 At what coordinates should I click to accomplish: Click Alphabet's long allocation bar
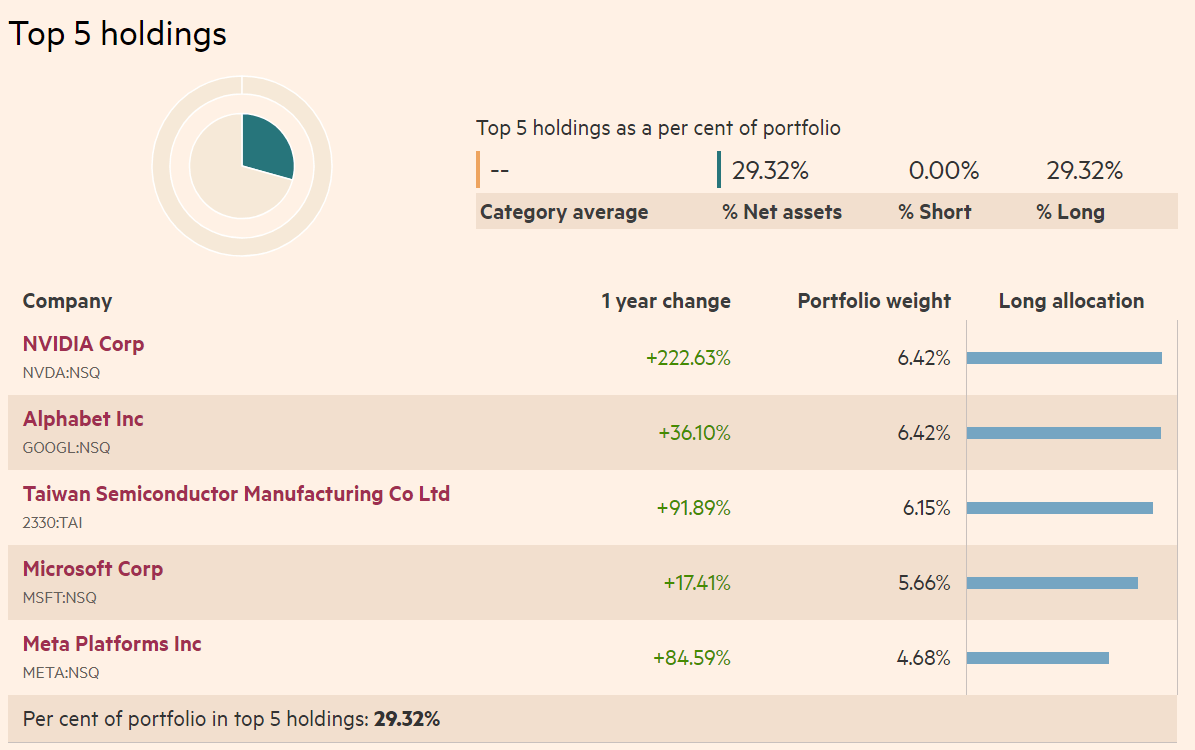tap(1063, 433)
